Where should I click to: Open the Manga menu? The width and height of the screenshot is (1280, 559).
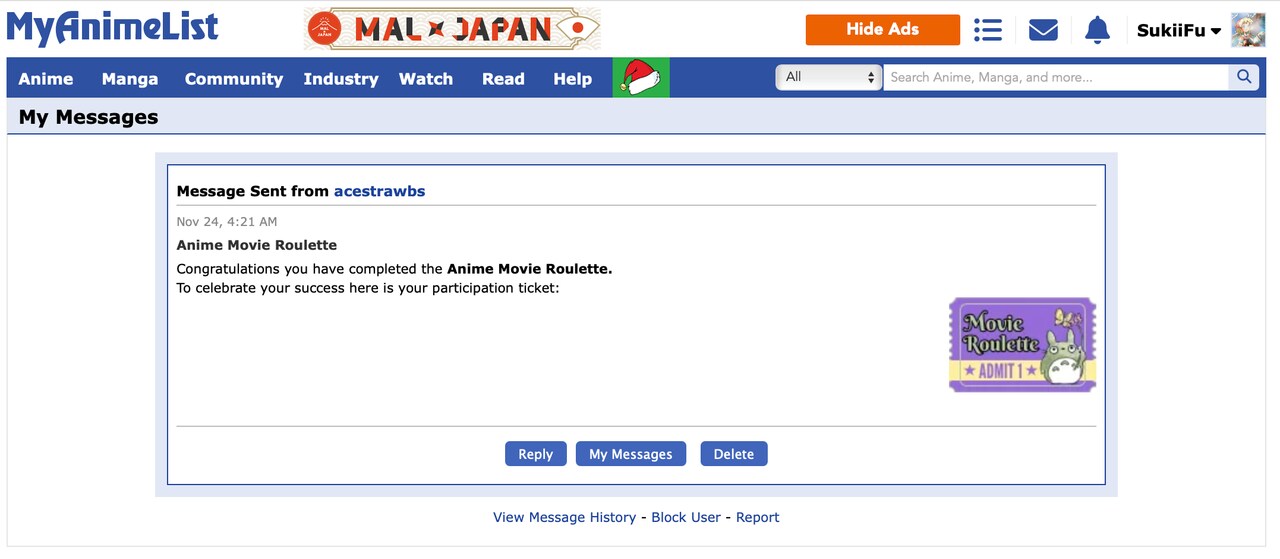(130, 78)
